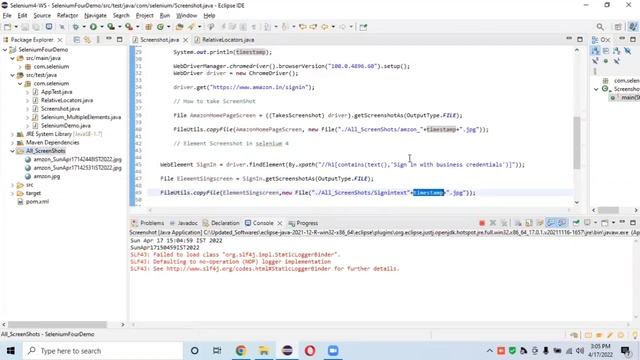
Task: Collapse the src/test/java folder
Action: point(13,75)
